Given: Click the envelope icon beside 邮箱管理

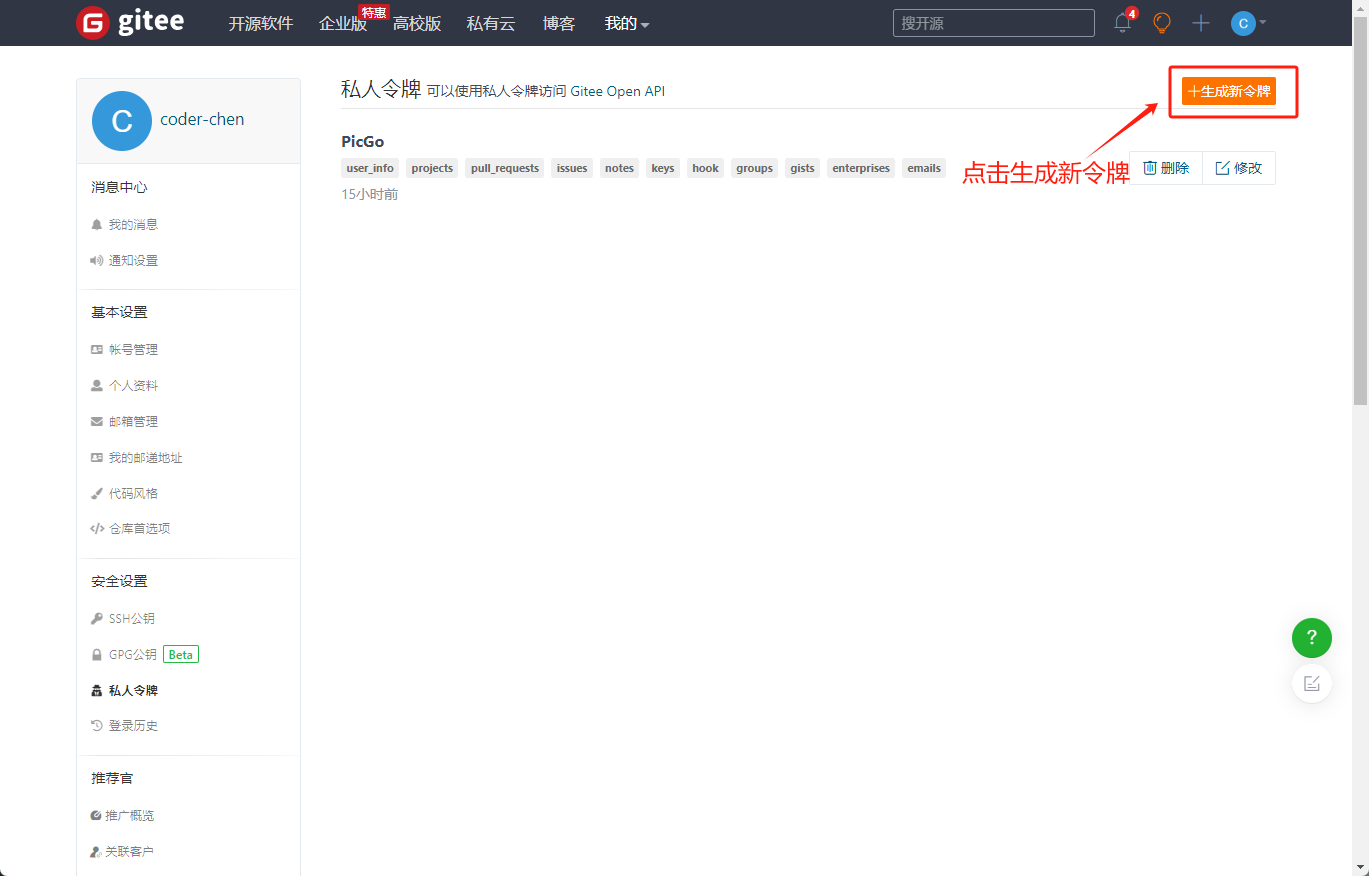Looking at the screenshot, I should (96, 422).
